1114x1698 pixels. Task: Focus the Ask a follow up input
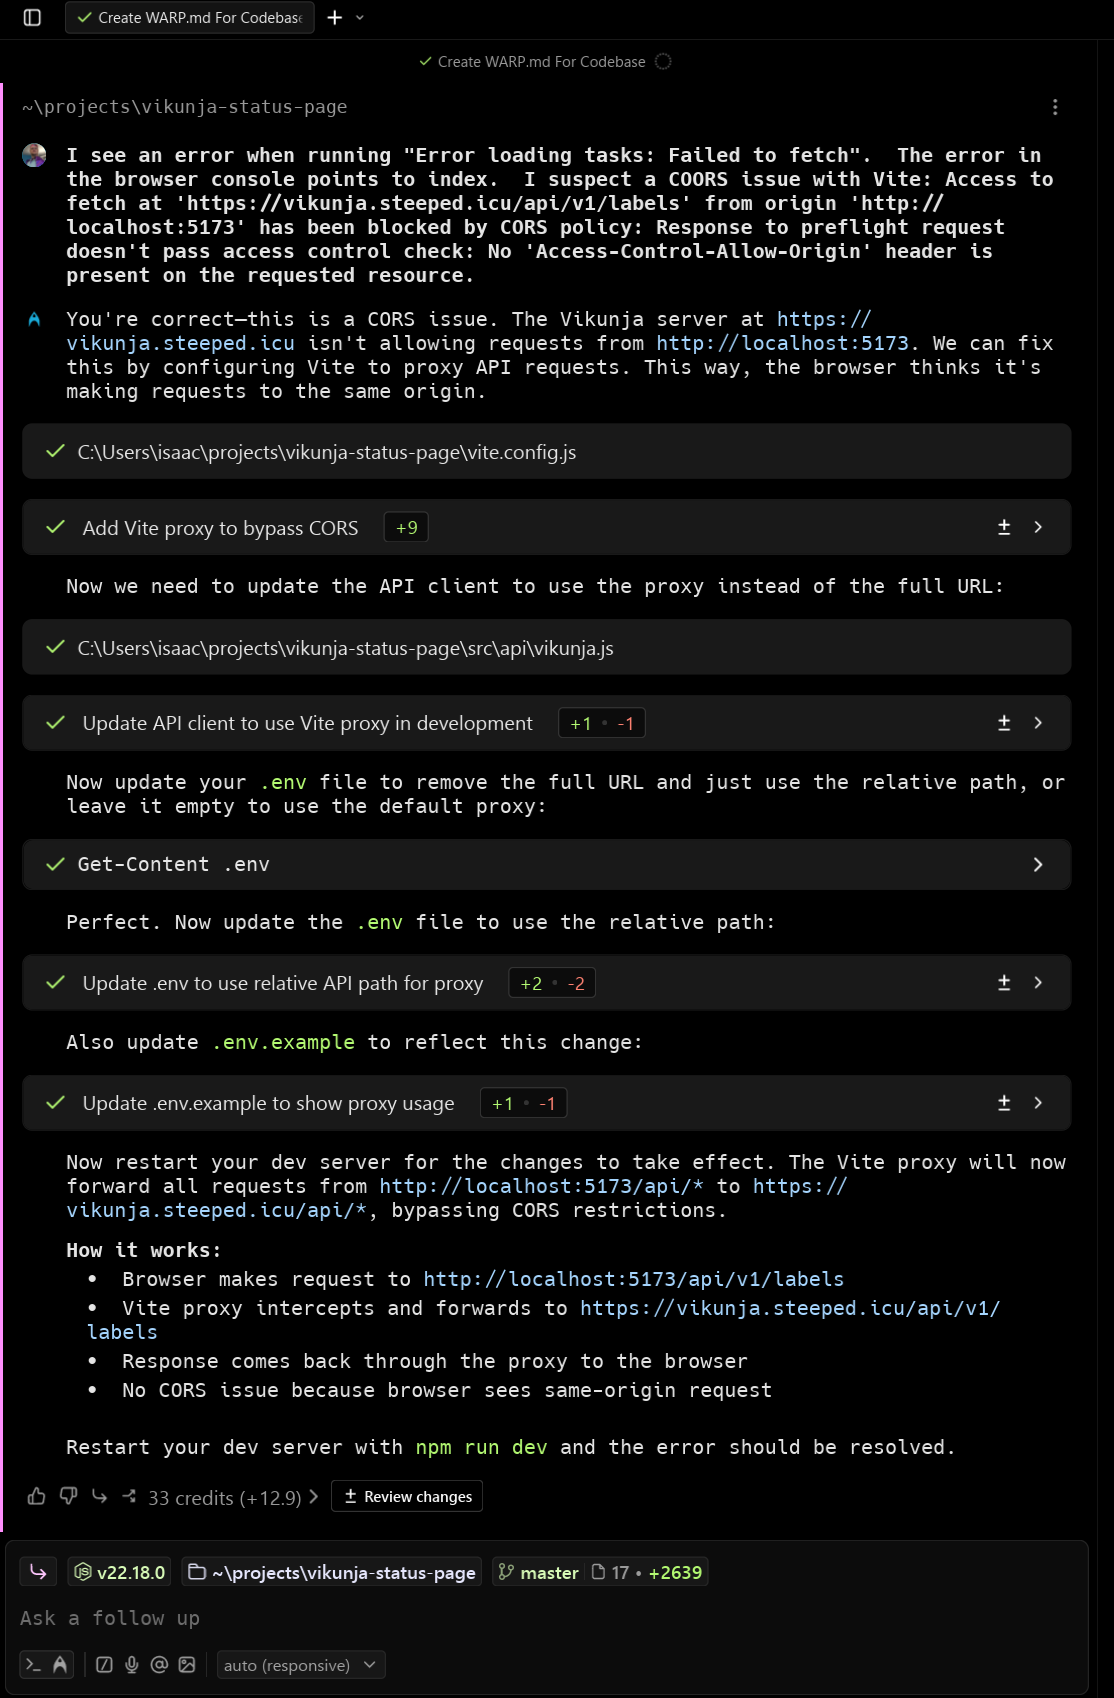tap(547, 1618)
